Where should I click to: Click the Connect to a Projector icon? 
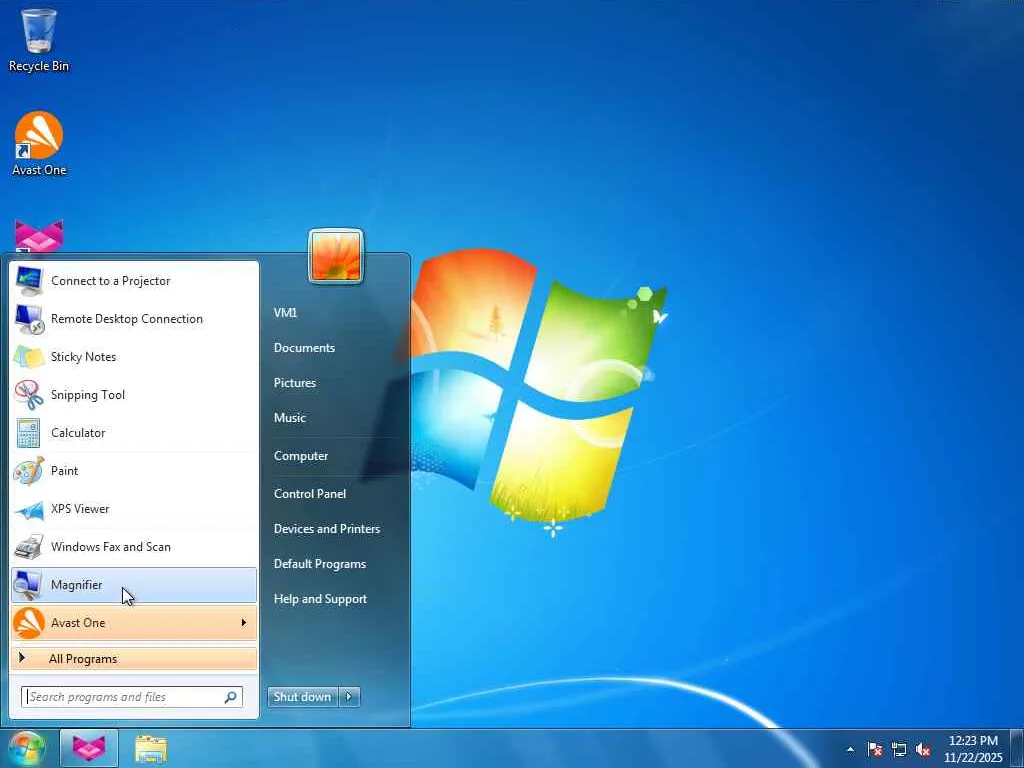[x=29, y=281]
